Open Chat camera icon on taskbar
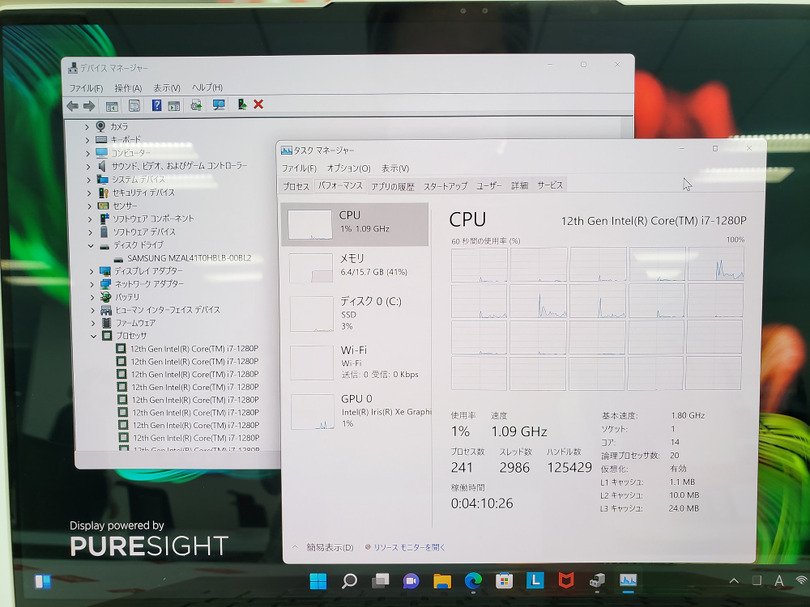Image resolution: width=810 pixels, height=607 pixels. coord(411,581)
